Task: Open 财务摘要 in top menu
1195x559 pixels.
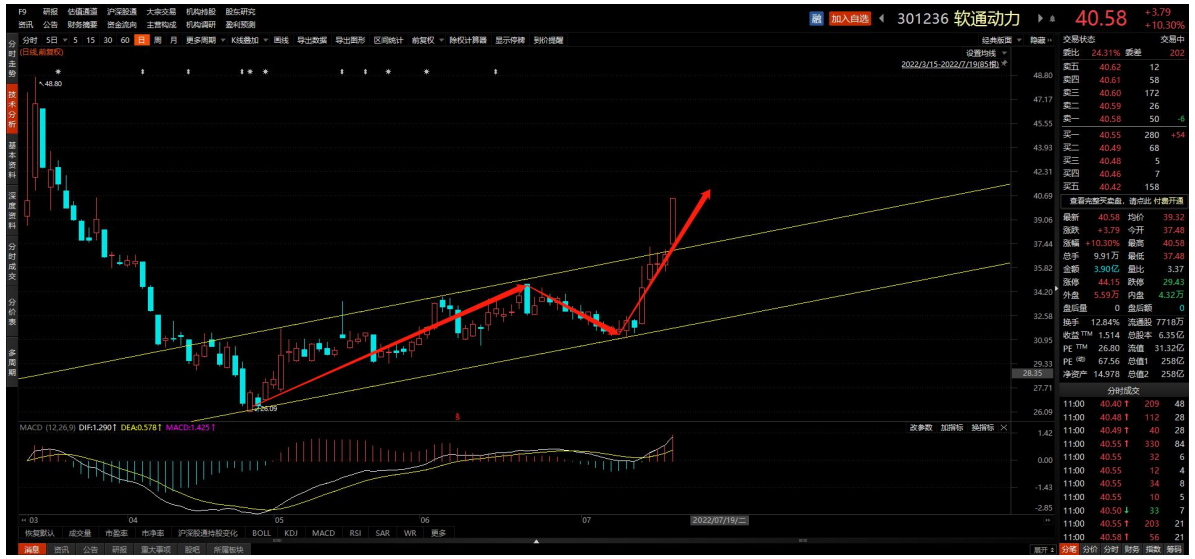Action: point(82,24)
